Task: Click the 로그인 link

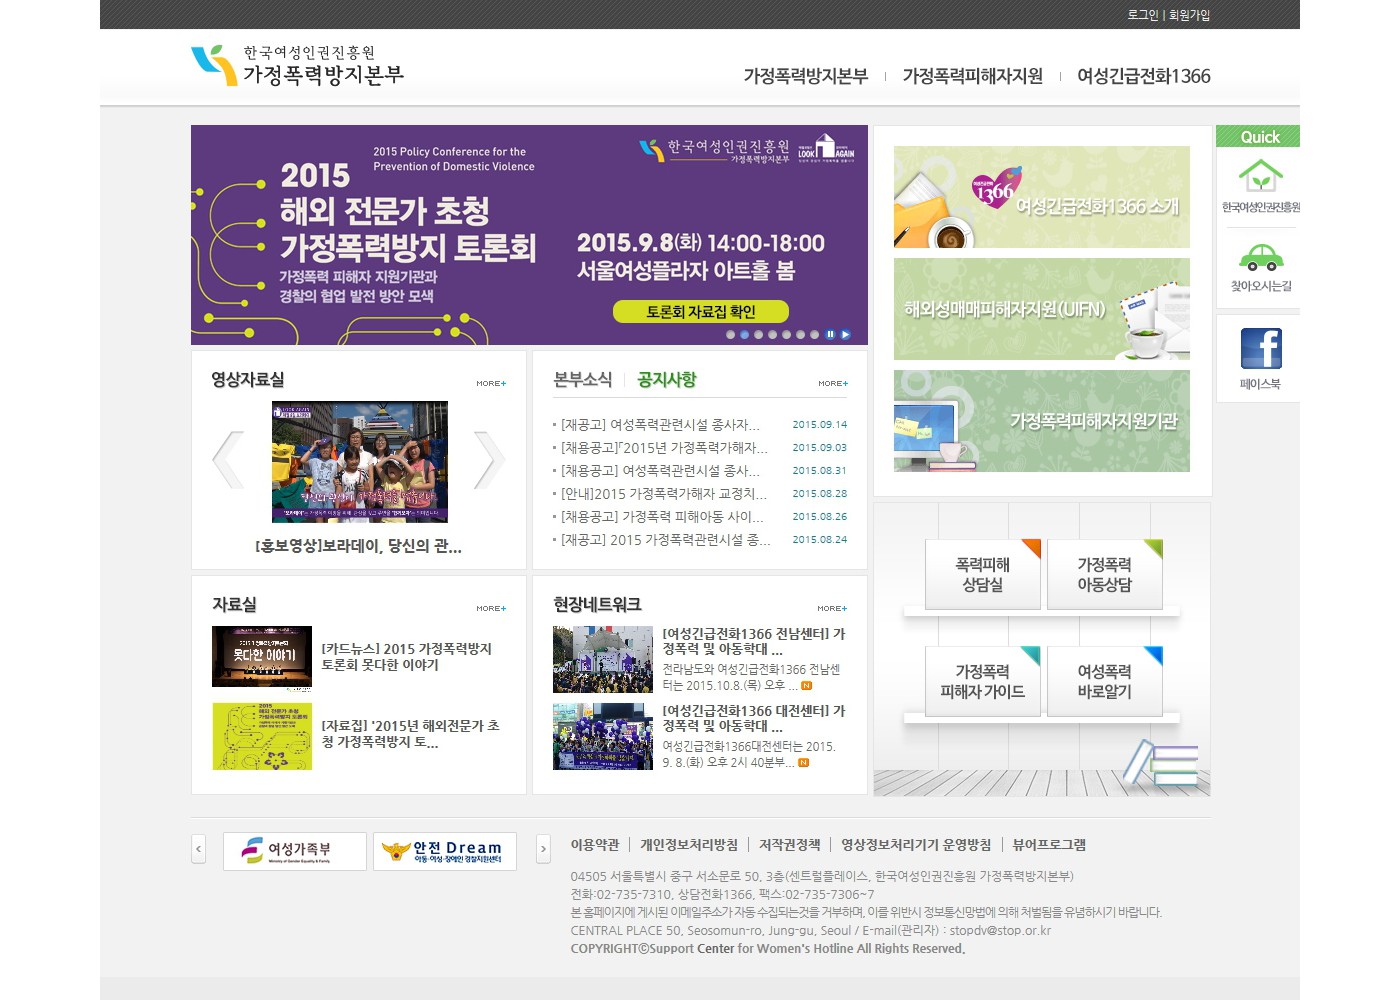Action: pyautogui.click(x=1142, y=15)
